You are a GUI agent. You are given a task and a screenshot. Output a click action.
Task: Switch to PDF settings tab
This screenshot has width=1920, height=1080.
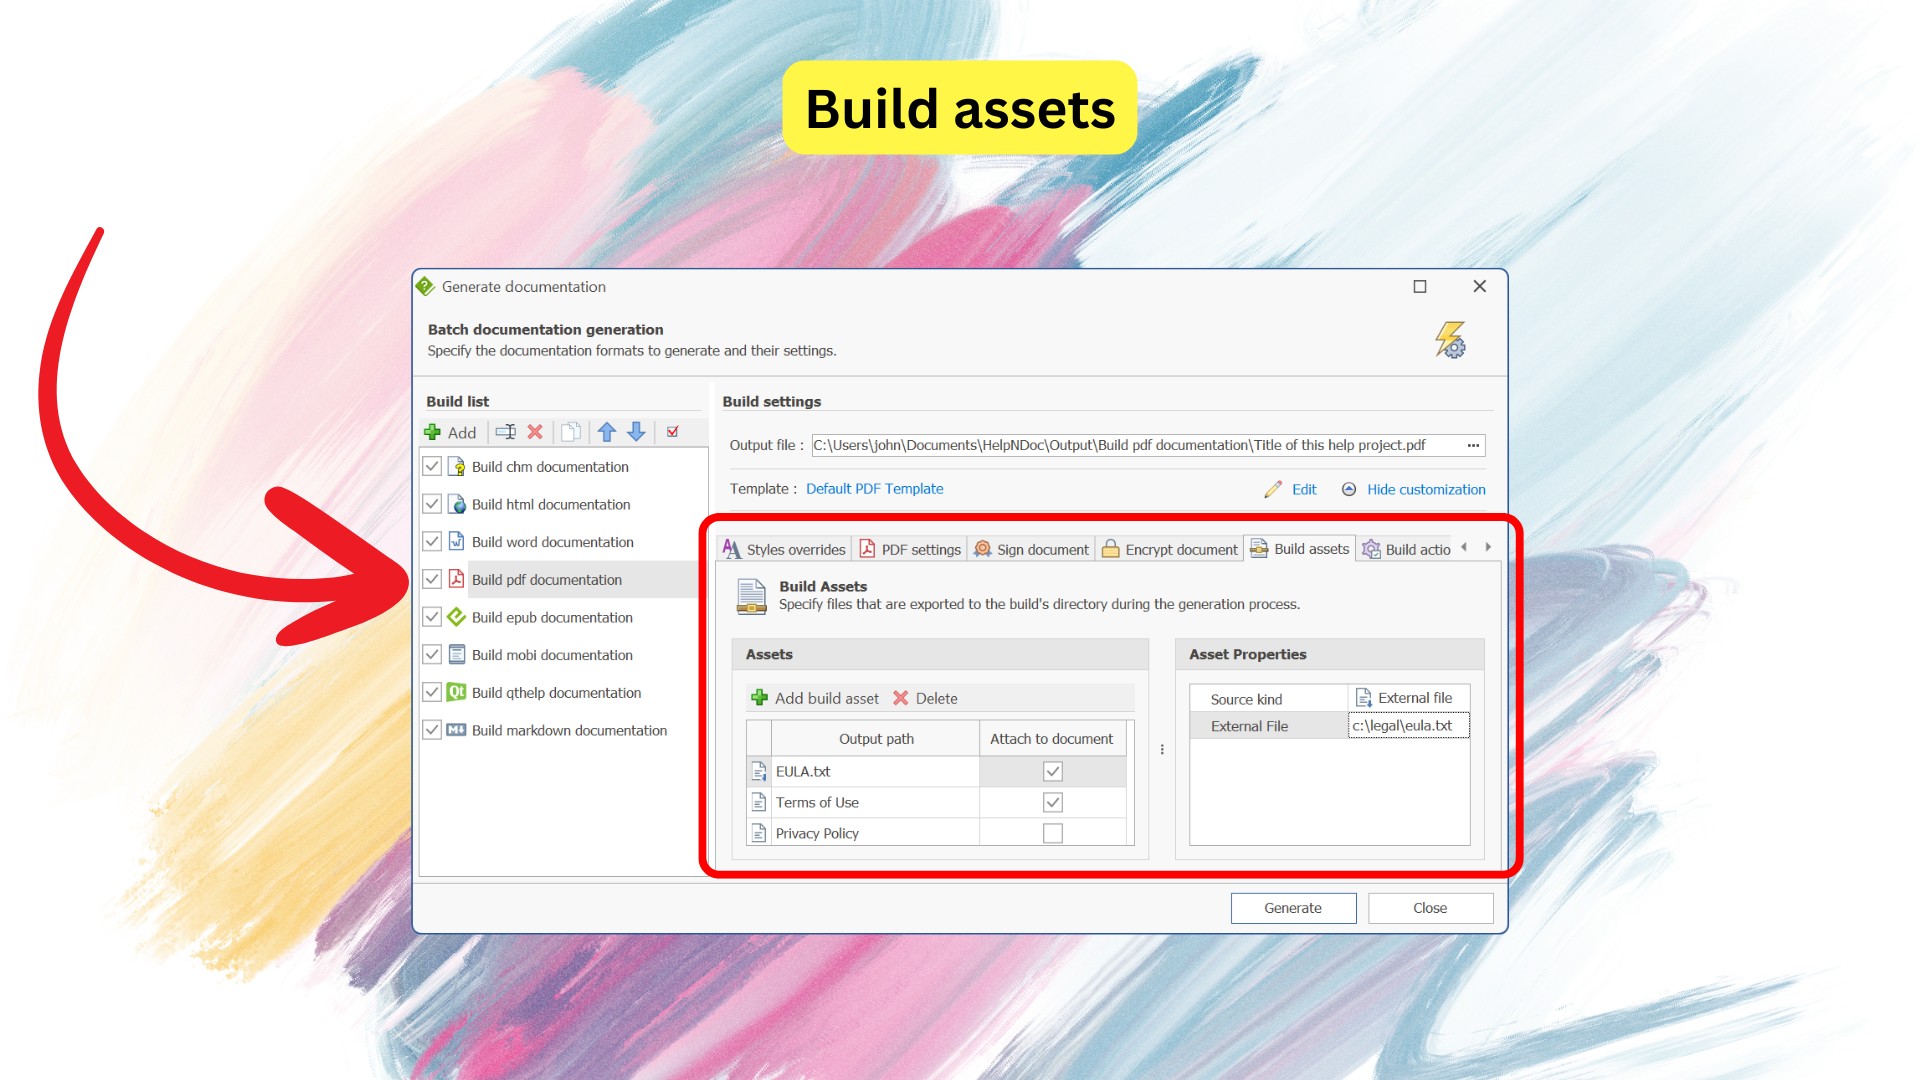click(911, 549)
